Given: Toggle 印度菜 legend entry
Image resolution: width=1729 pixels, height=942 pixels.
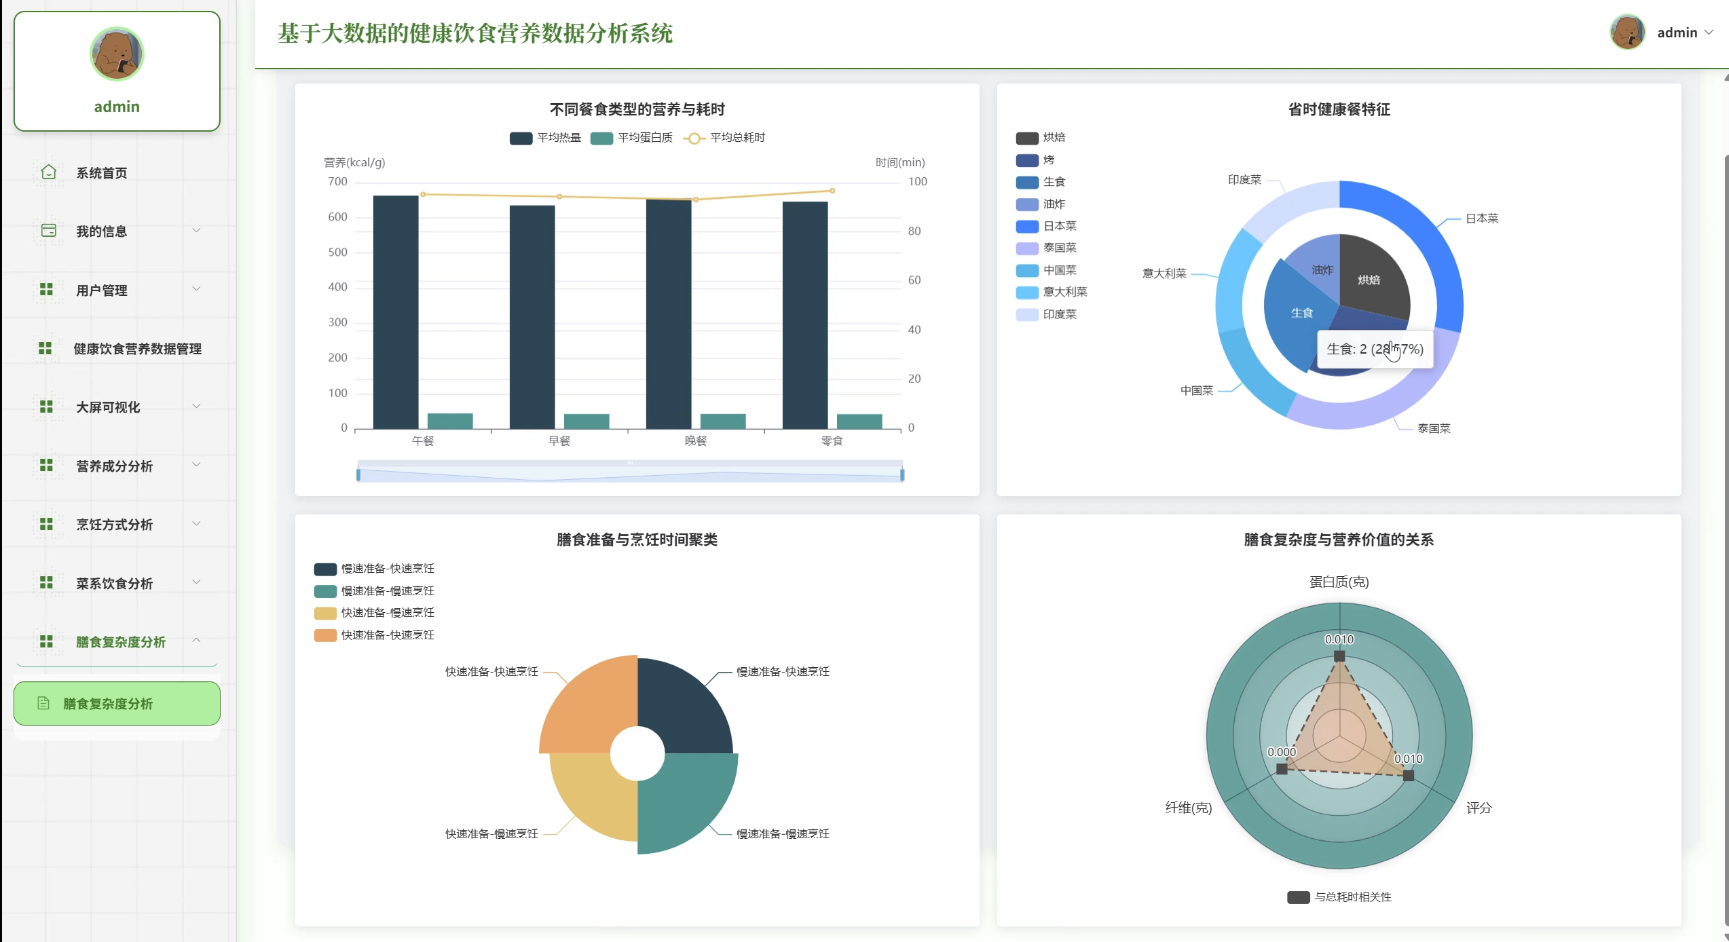Looking at the screenshot, I should [1047, 314].
